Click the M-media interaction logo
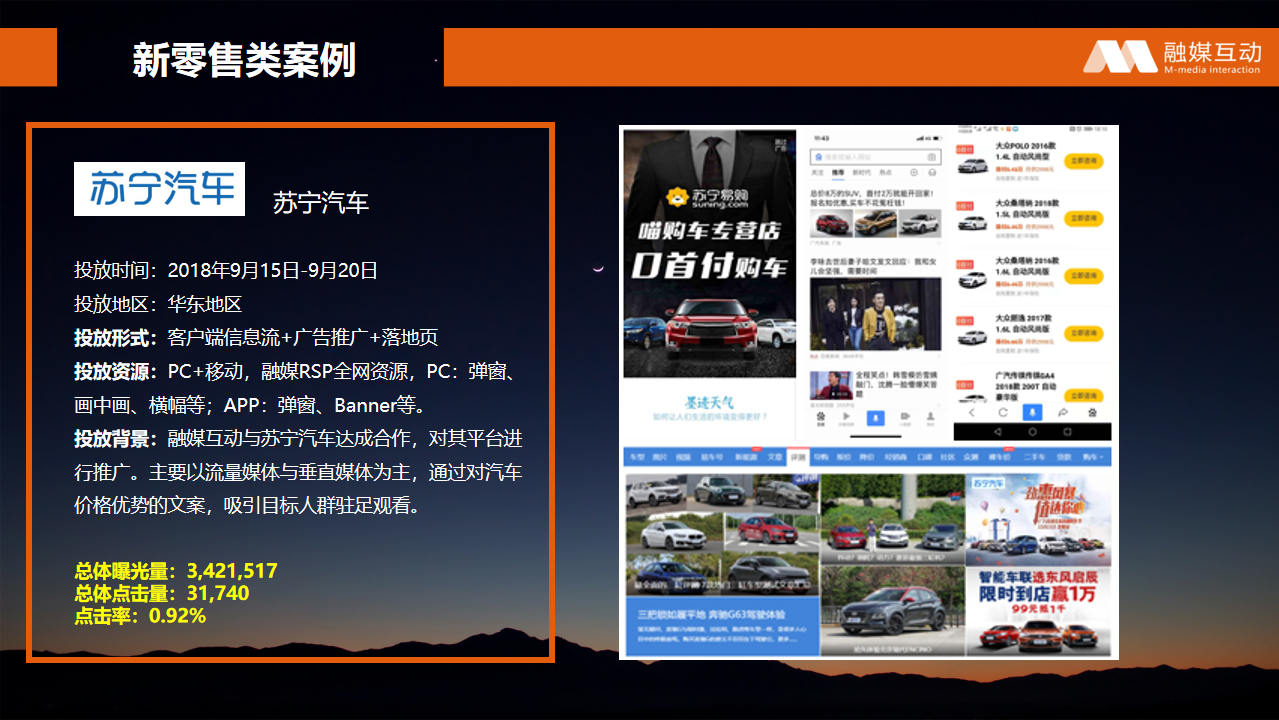 pos(1172,57)
